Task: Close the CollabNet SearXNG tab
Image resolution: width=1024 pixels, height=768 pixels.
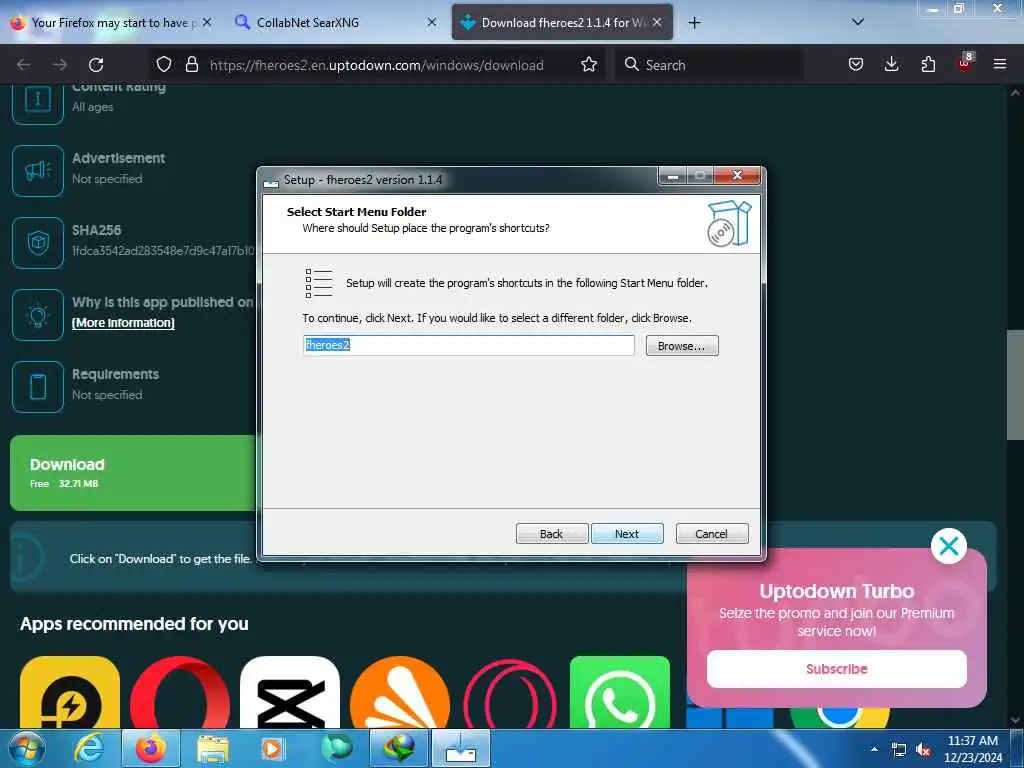Action: coord(432,22)
